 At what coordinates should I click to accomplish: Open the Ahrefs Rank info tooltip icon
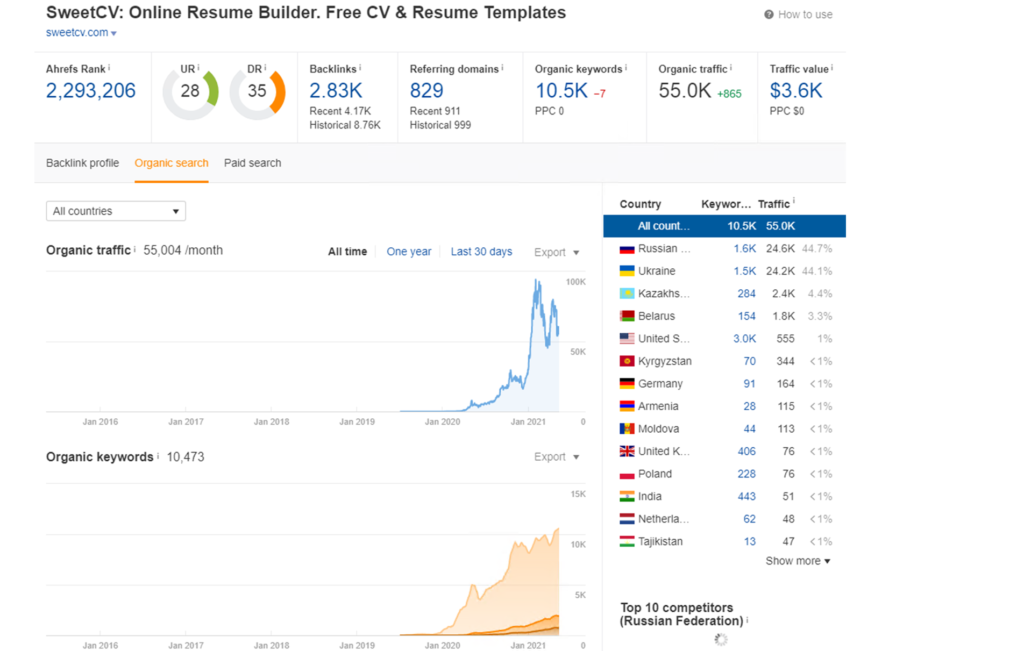coord(109,67)
